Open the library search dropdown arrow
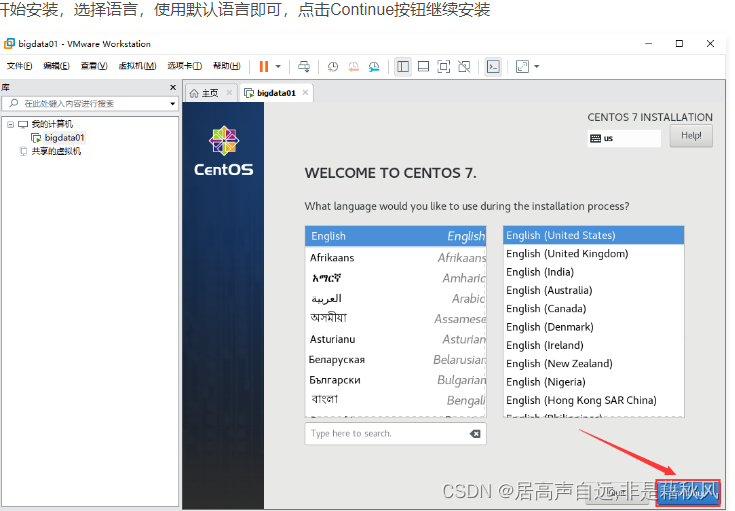The height and width of the screenshot is (511, 735). click(172, 104)
